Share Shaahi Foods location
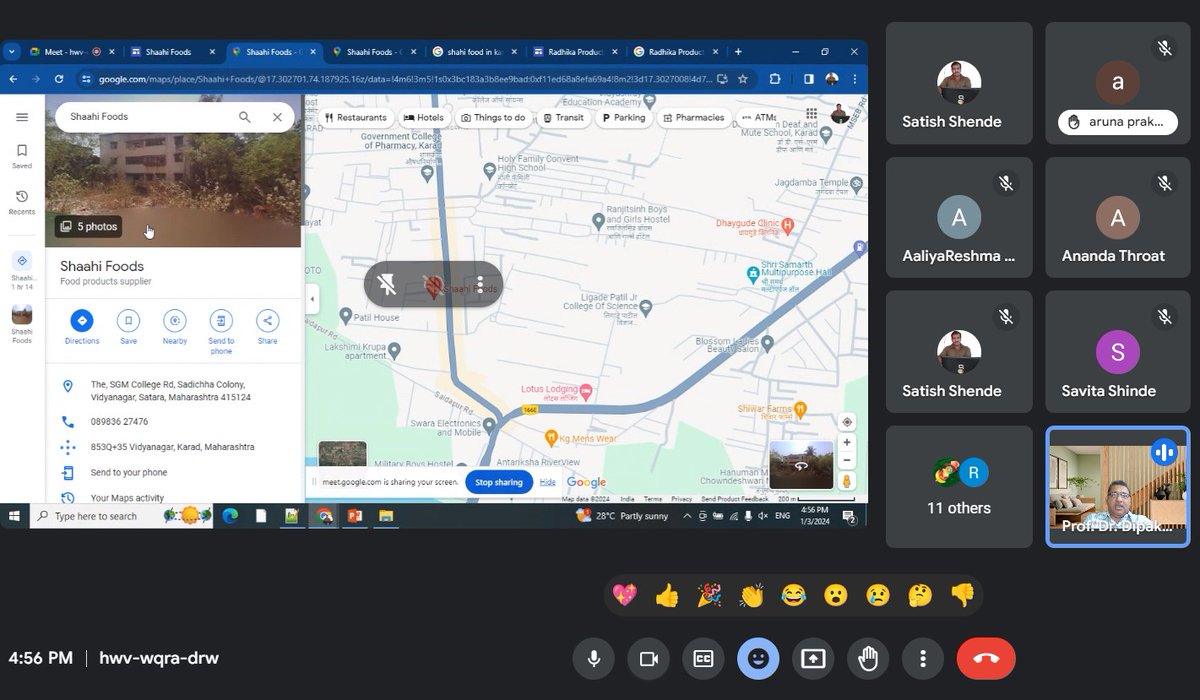This screenshot has height=700, width=1200. coord(267,326)
